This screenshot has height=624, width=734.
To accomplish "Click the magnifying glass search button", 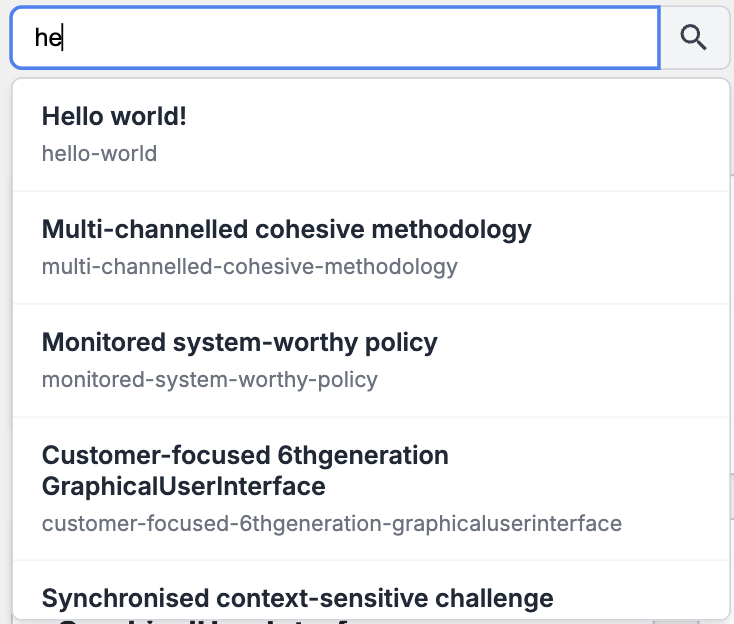I will coord(694,38).
